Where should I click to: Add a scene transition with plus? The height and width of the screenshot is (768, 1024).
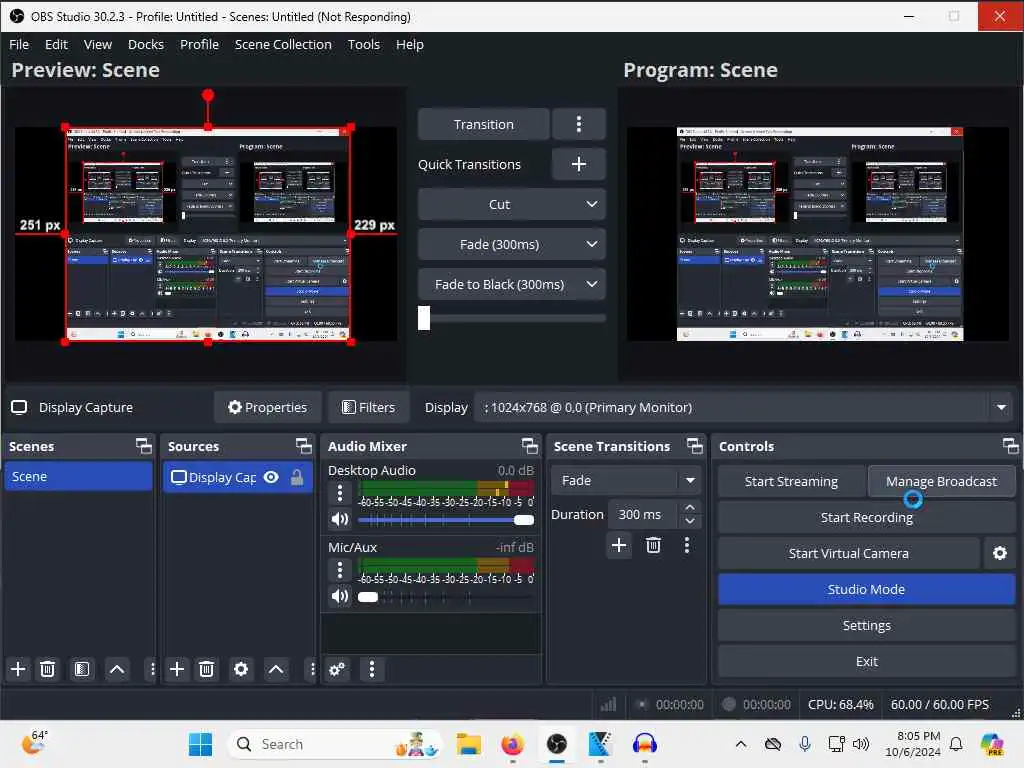click(x=619, y=545)
